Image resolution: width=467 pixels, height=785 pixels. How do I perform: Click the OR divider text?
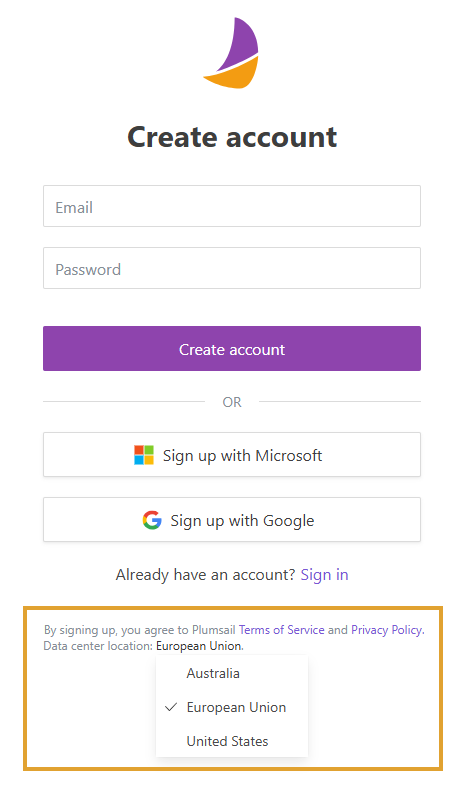(x=232, y=402)
